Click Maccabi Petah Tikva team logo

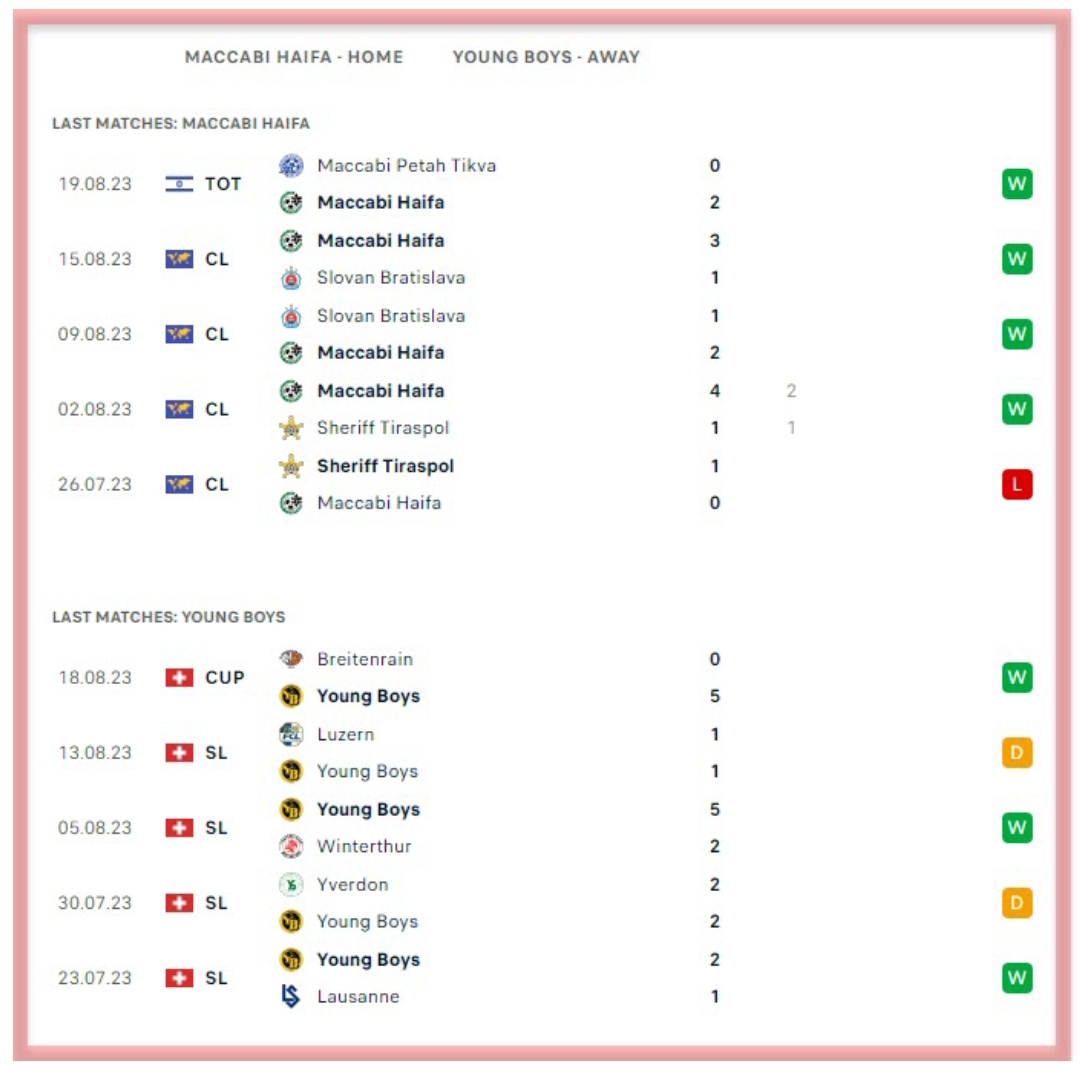point(291,166)
